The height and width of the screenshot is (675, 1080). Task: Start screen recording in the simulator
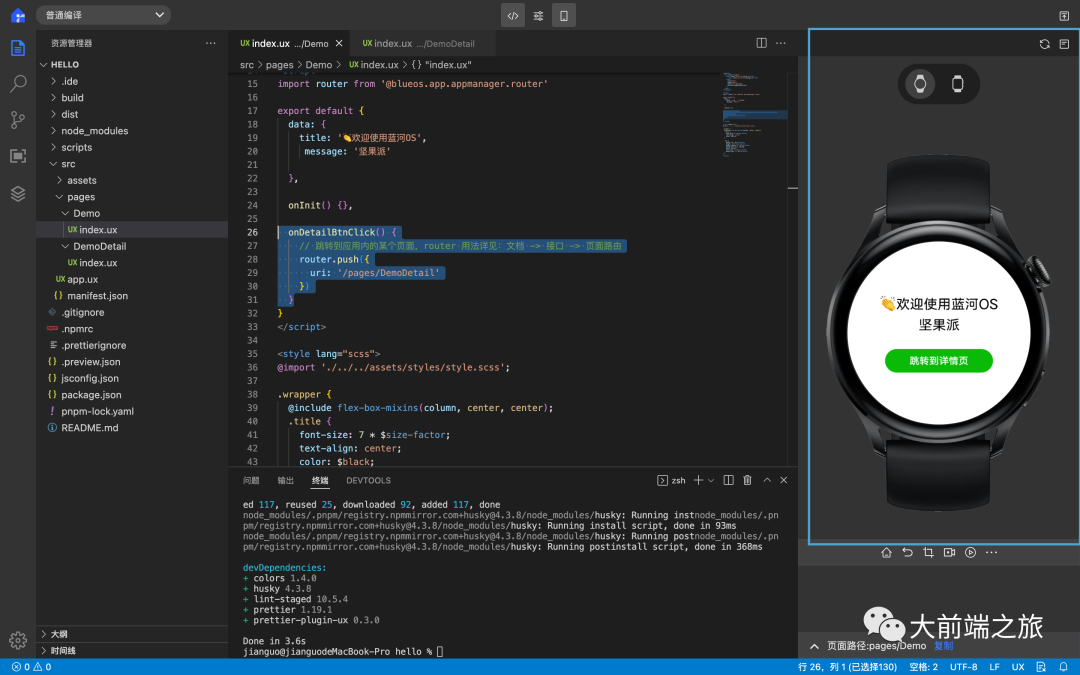coord(949,553)
